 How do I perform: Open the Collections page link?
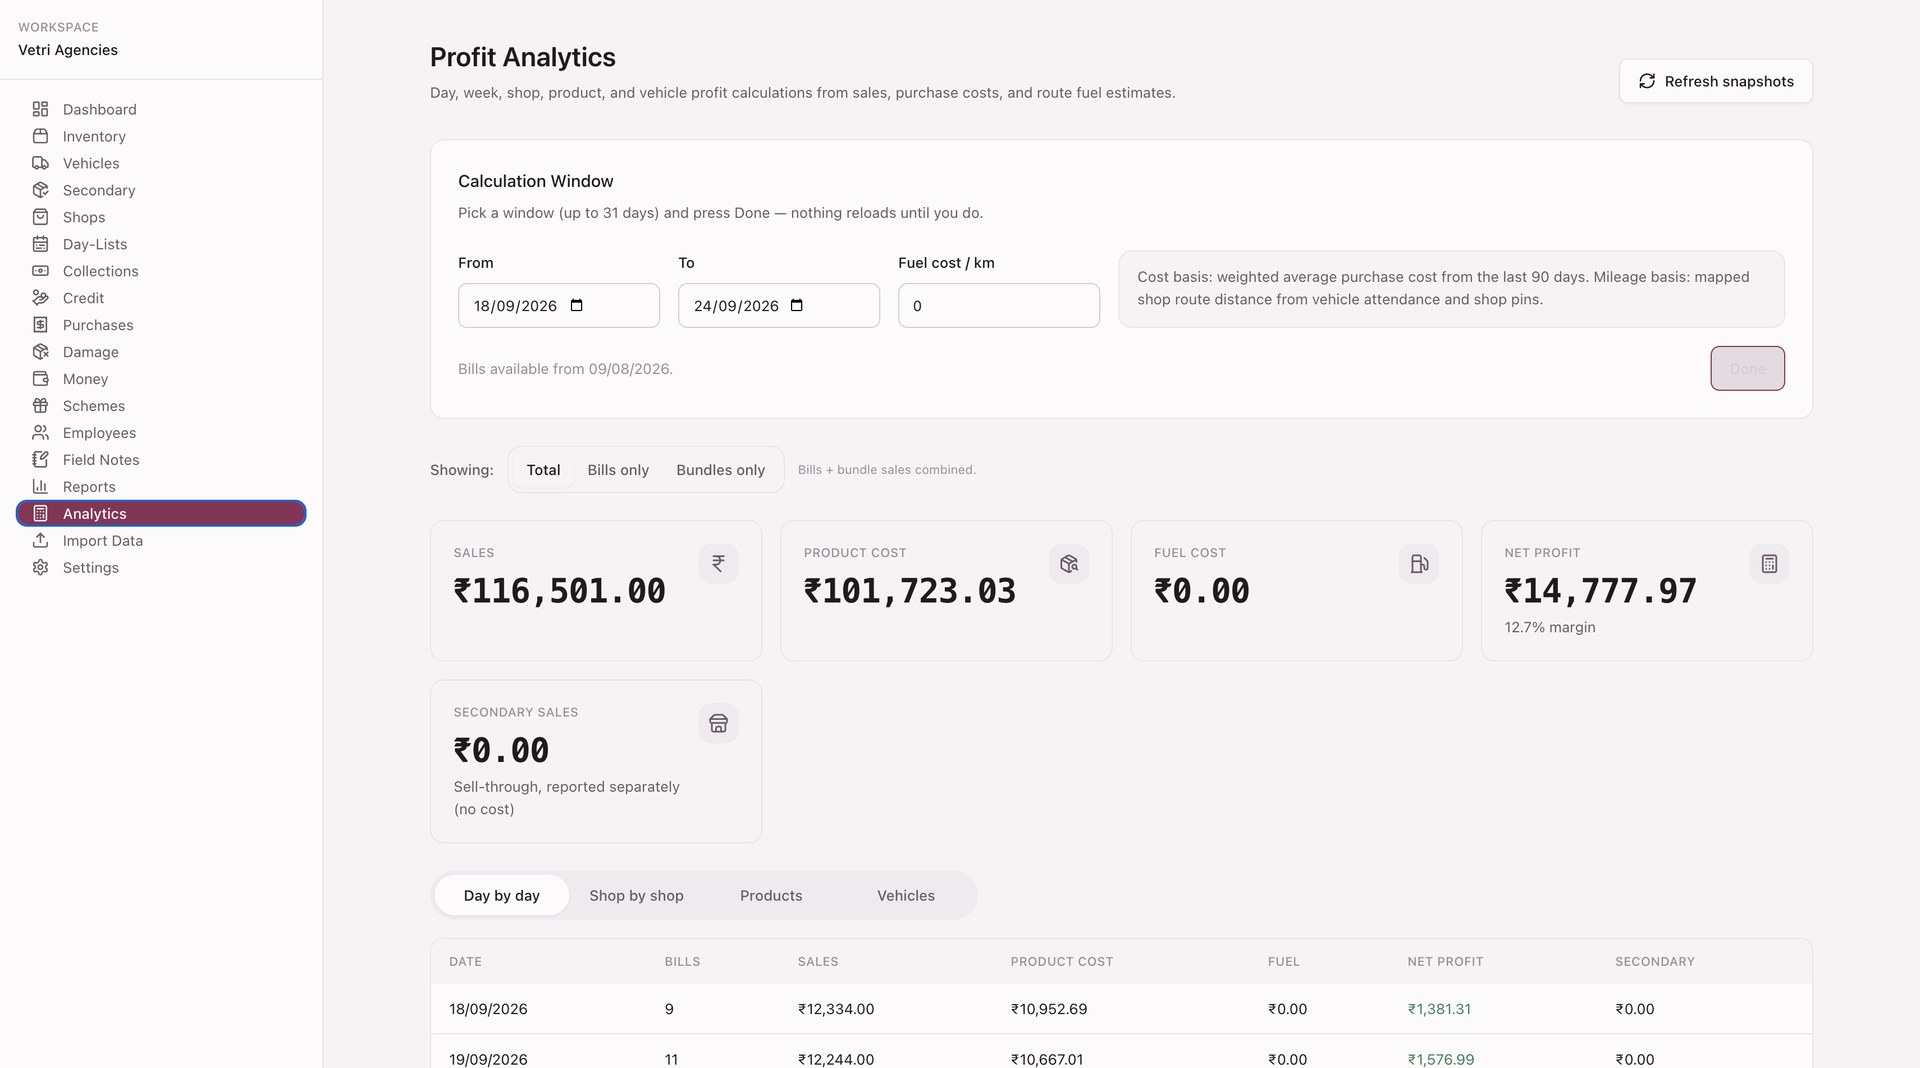click(161, 271)
